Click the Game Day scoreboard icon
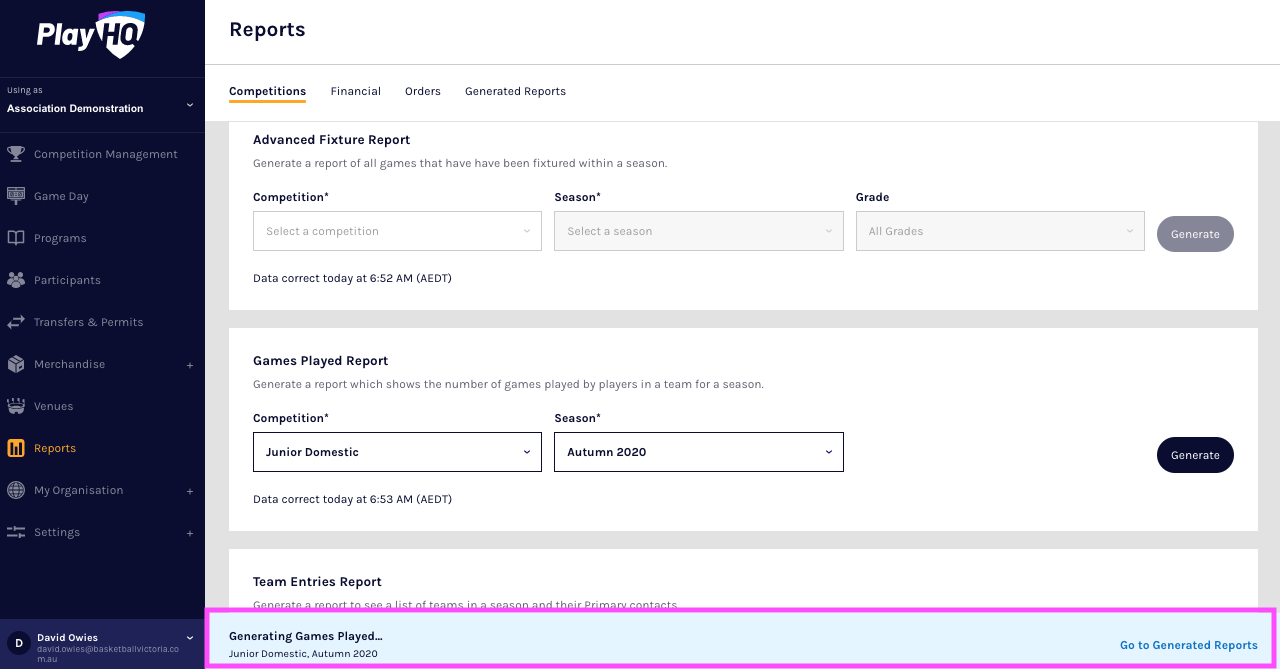 coord(16,196)
